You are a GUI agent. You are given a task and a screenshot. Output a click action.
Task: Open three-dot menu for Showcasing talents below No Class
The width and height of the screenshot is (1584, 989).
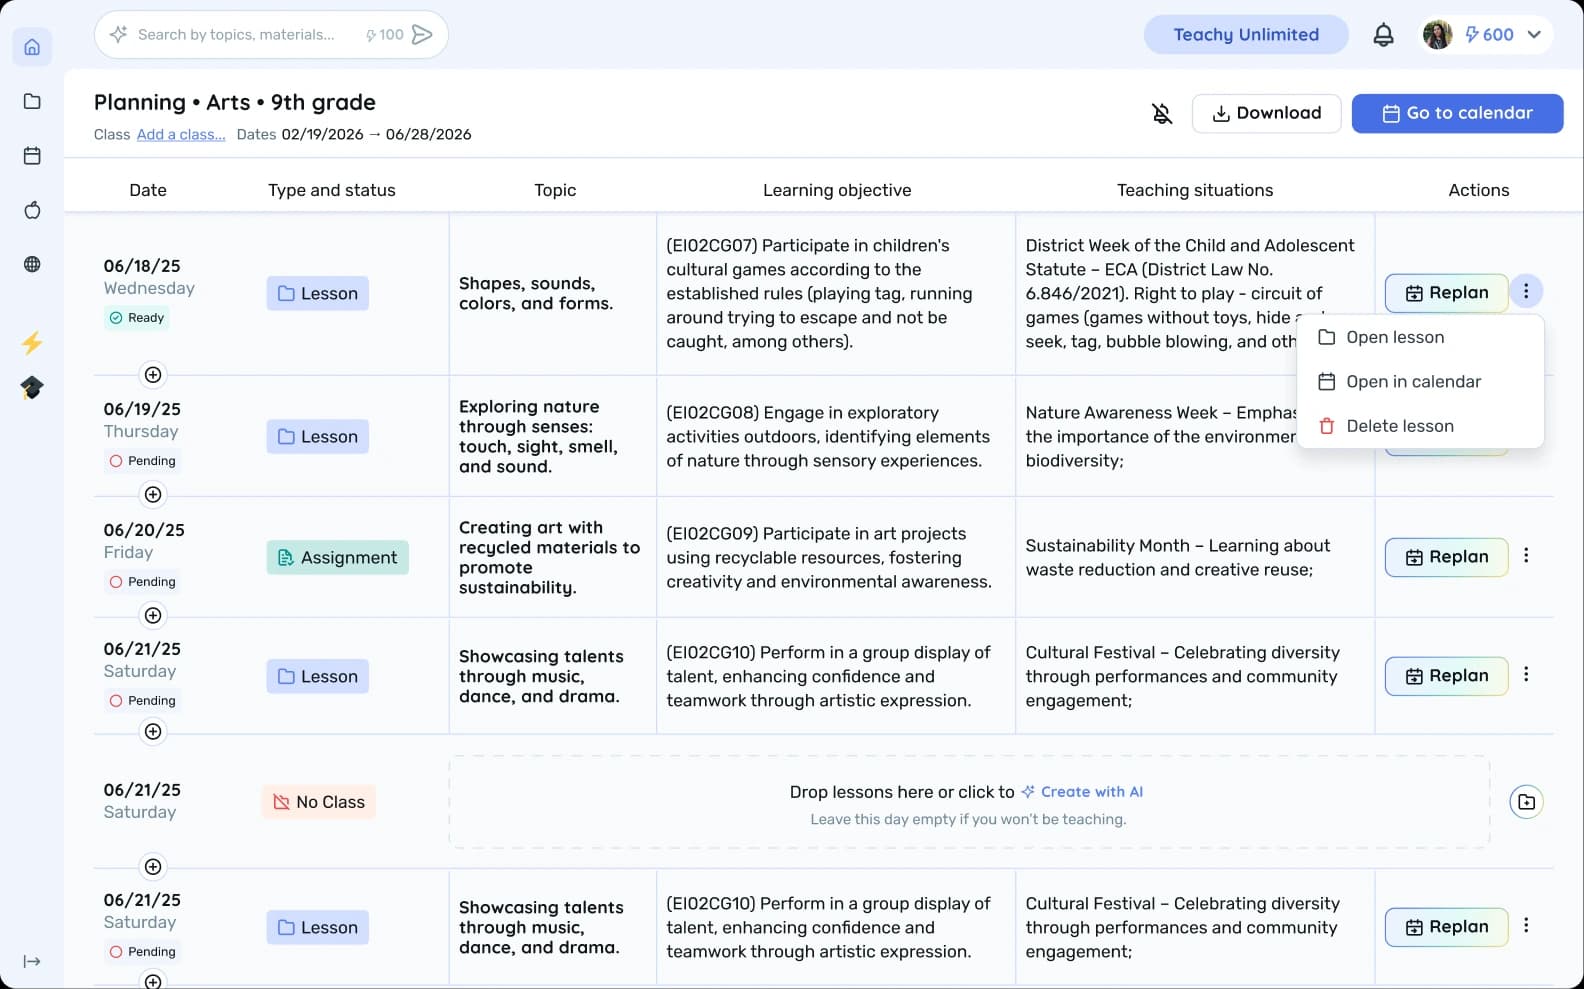click(x=1526, y=925)
